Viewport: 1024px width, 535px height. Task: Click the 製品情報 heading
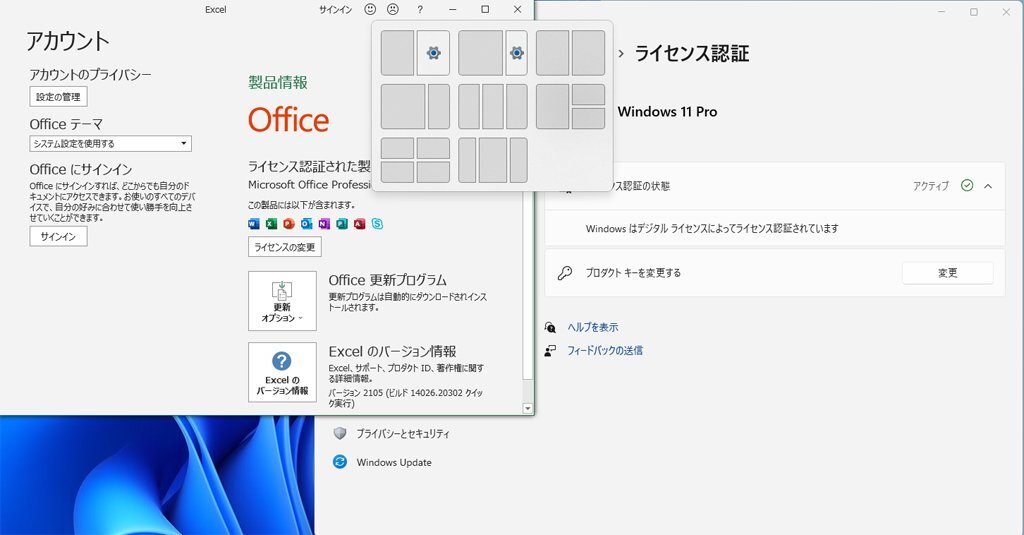[278, 82]
